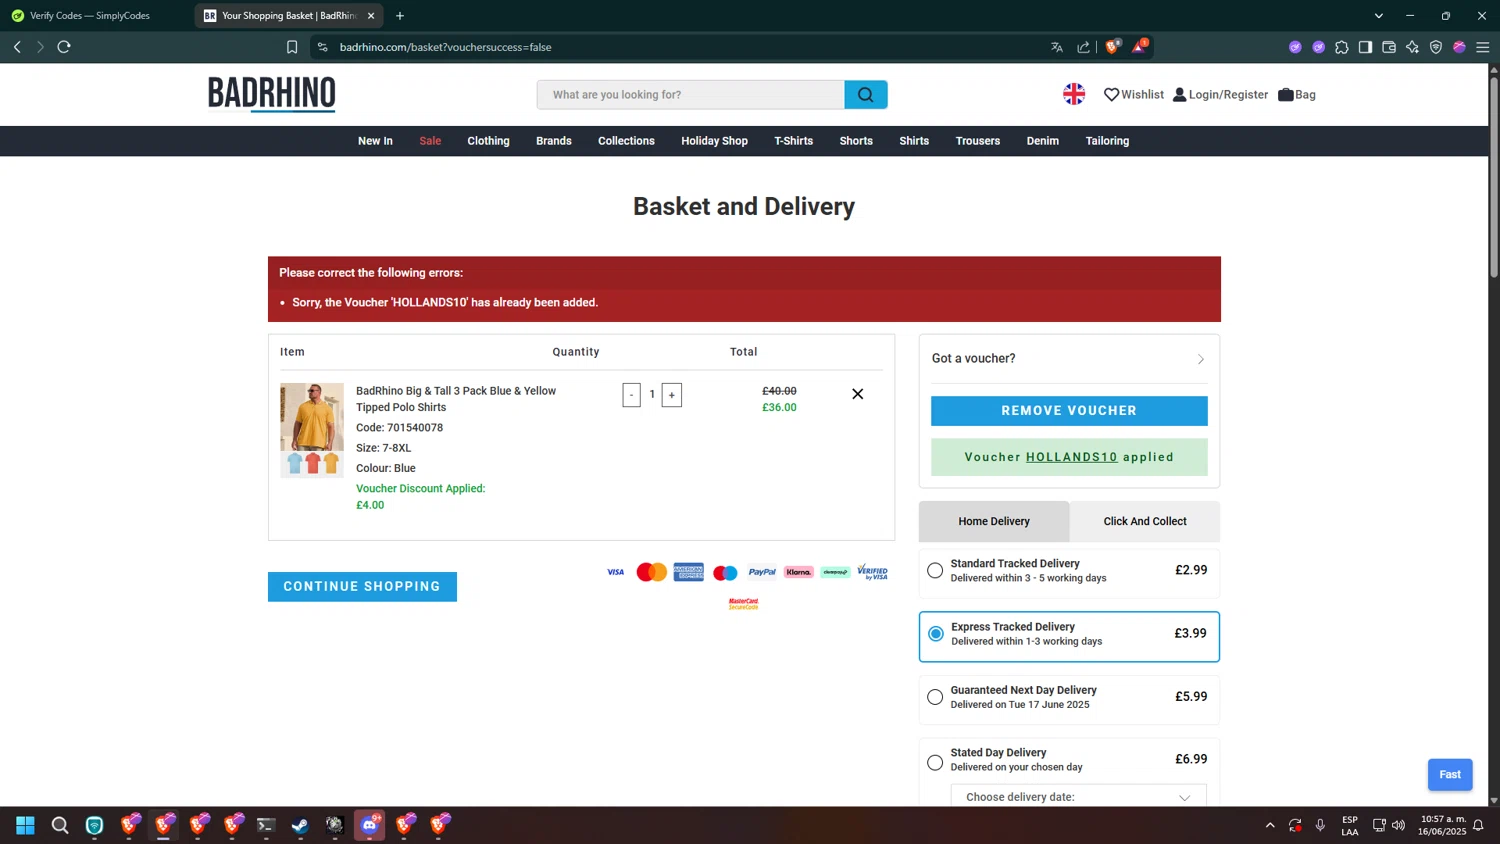Open Brave Shields lion icon
The width and height of the screenshot is (1500, 844).
point(1113,46)
